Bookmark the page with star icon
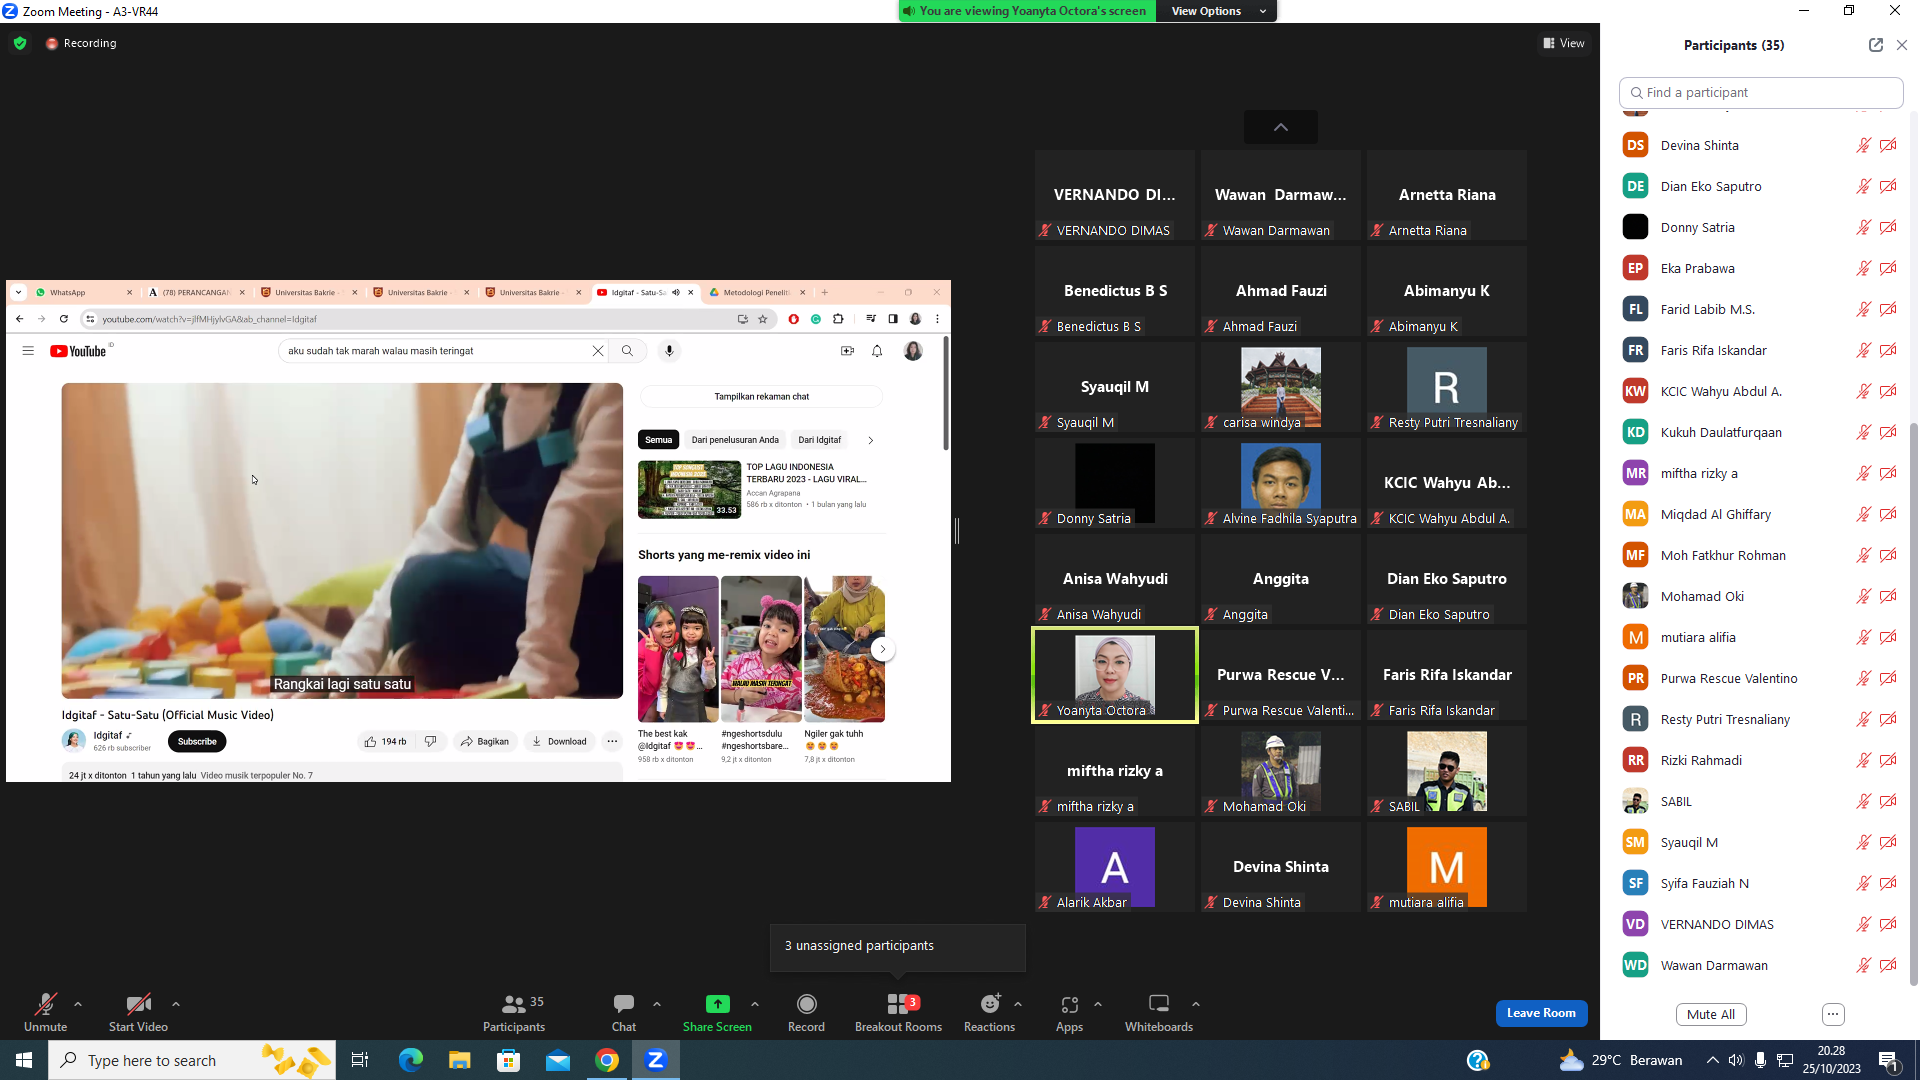 [x=763, y=319]
